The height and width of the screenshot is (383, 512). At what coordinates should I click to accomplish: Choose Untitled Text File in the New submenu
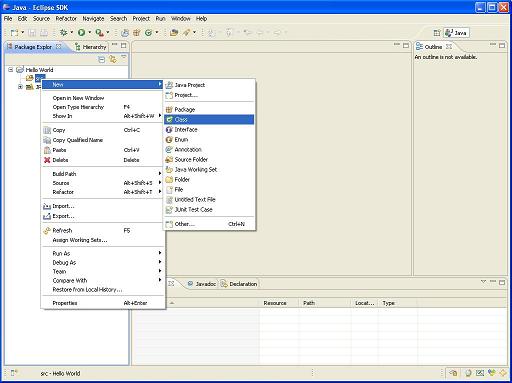click(209, 199)
